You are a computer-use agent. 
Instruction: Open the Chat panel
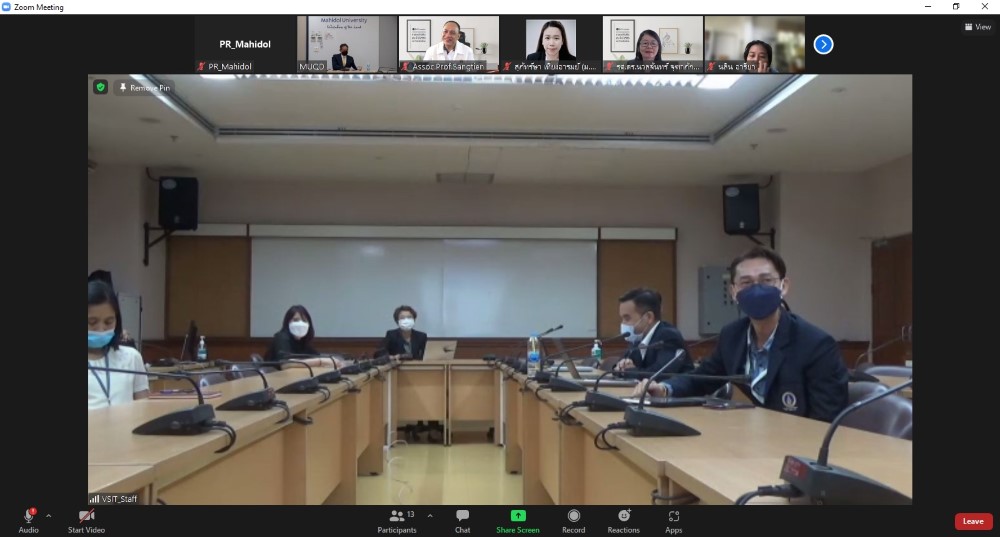coord(462,516)
